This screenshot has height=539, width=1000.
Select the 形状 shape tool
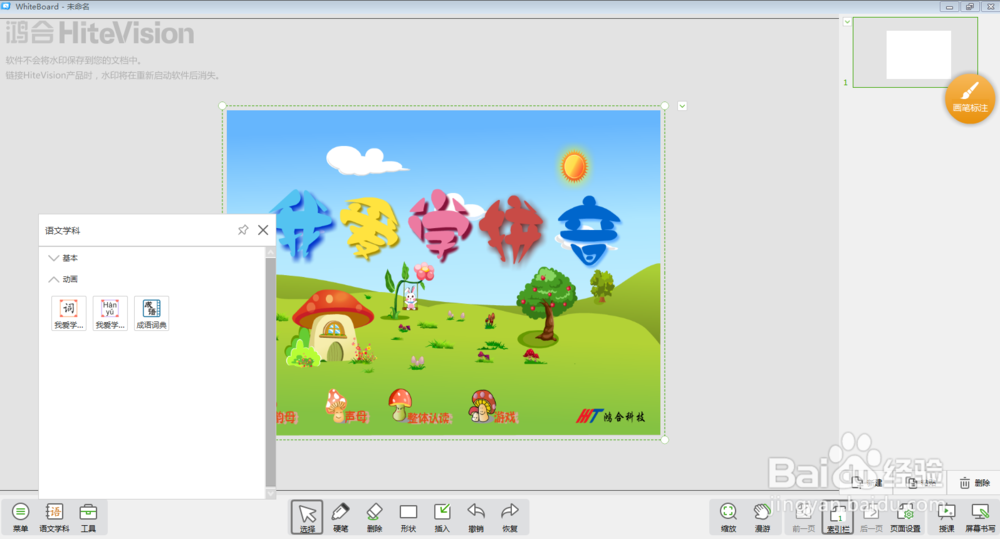(408, 517)
